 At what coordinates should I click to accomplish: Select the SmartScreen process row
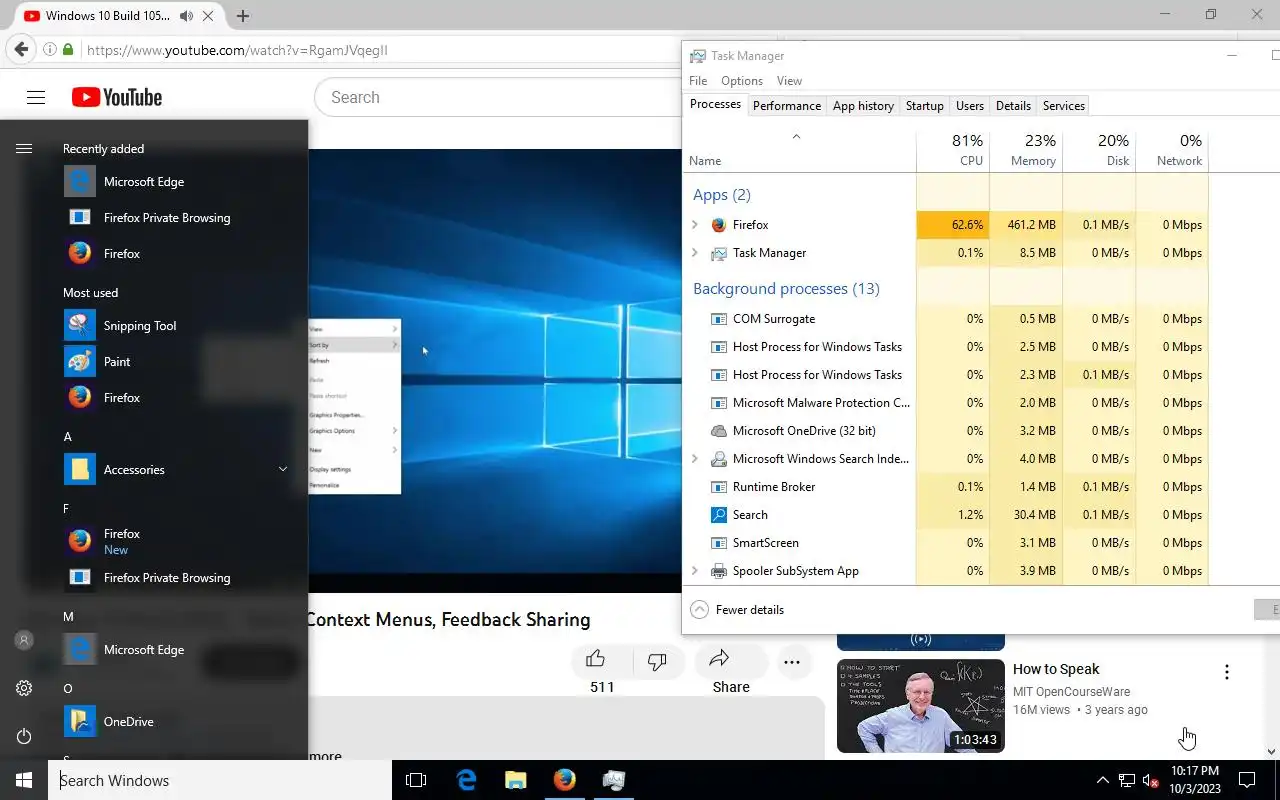pos(945,543)
